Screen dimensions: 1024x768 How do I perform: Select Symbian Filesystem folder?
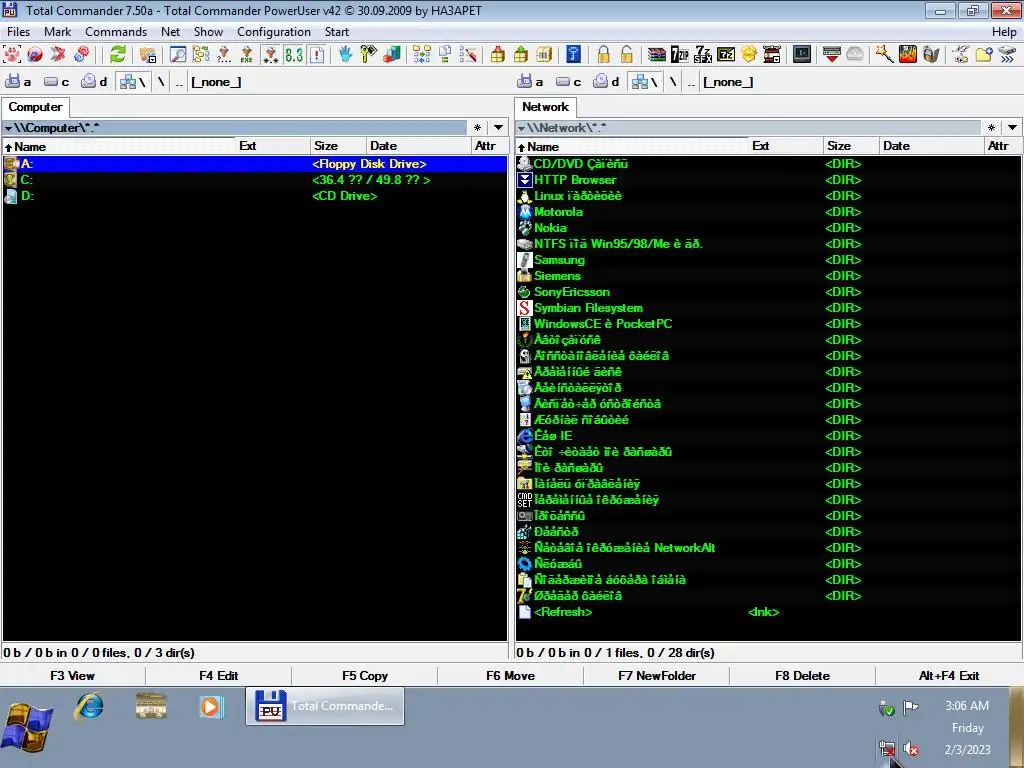(x=769, y=308)
